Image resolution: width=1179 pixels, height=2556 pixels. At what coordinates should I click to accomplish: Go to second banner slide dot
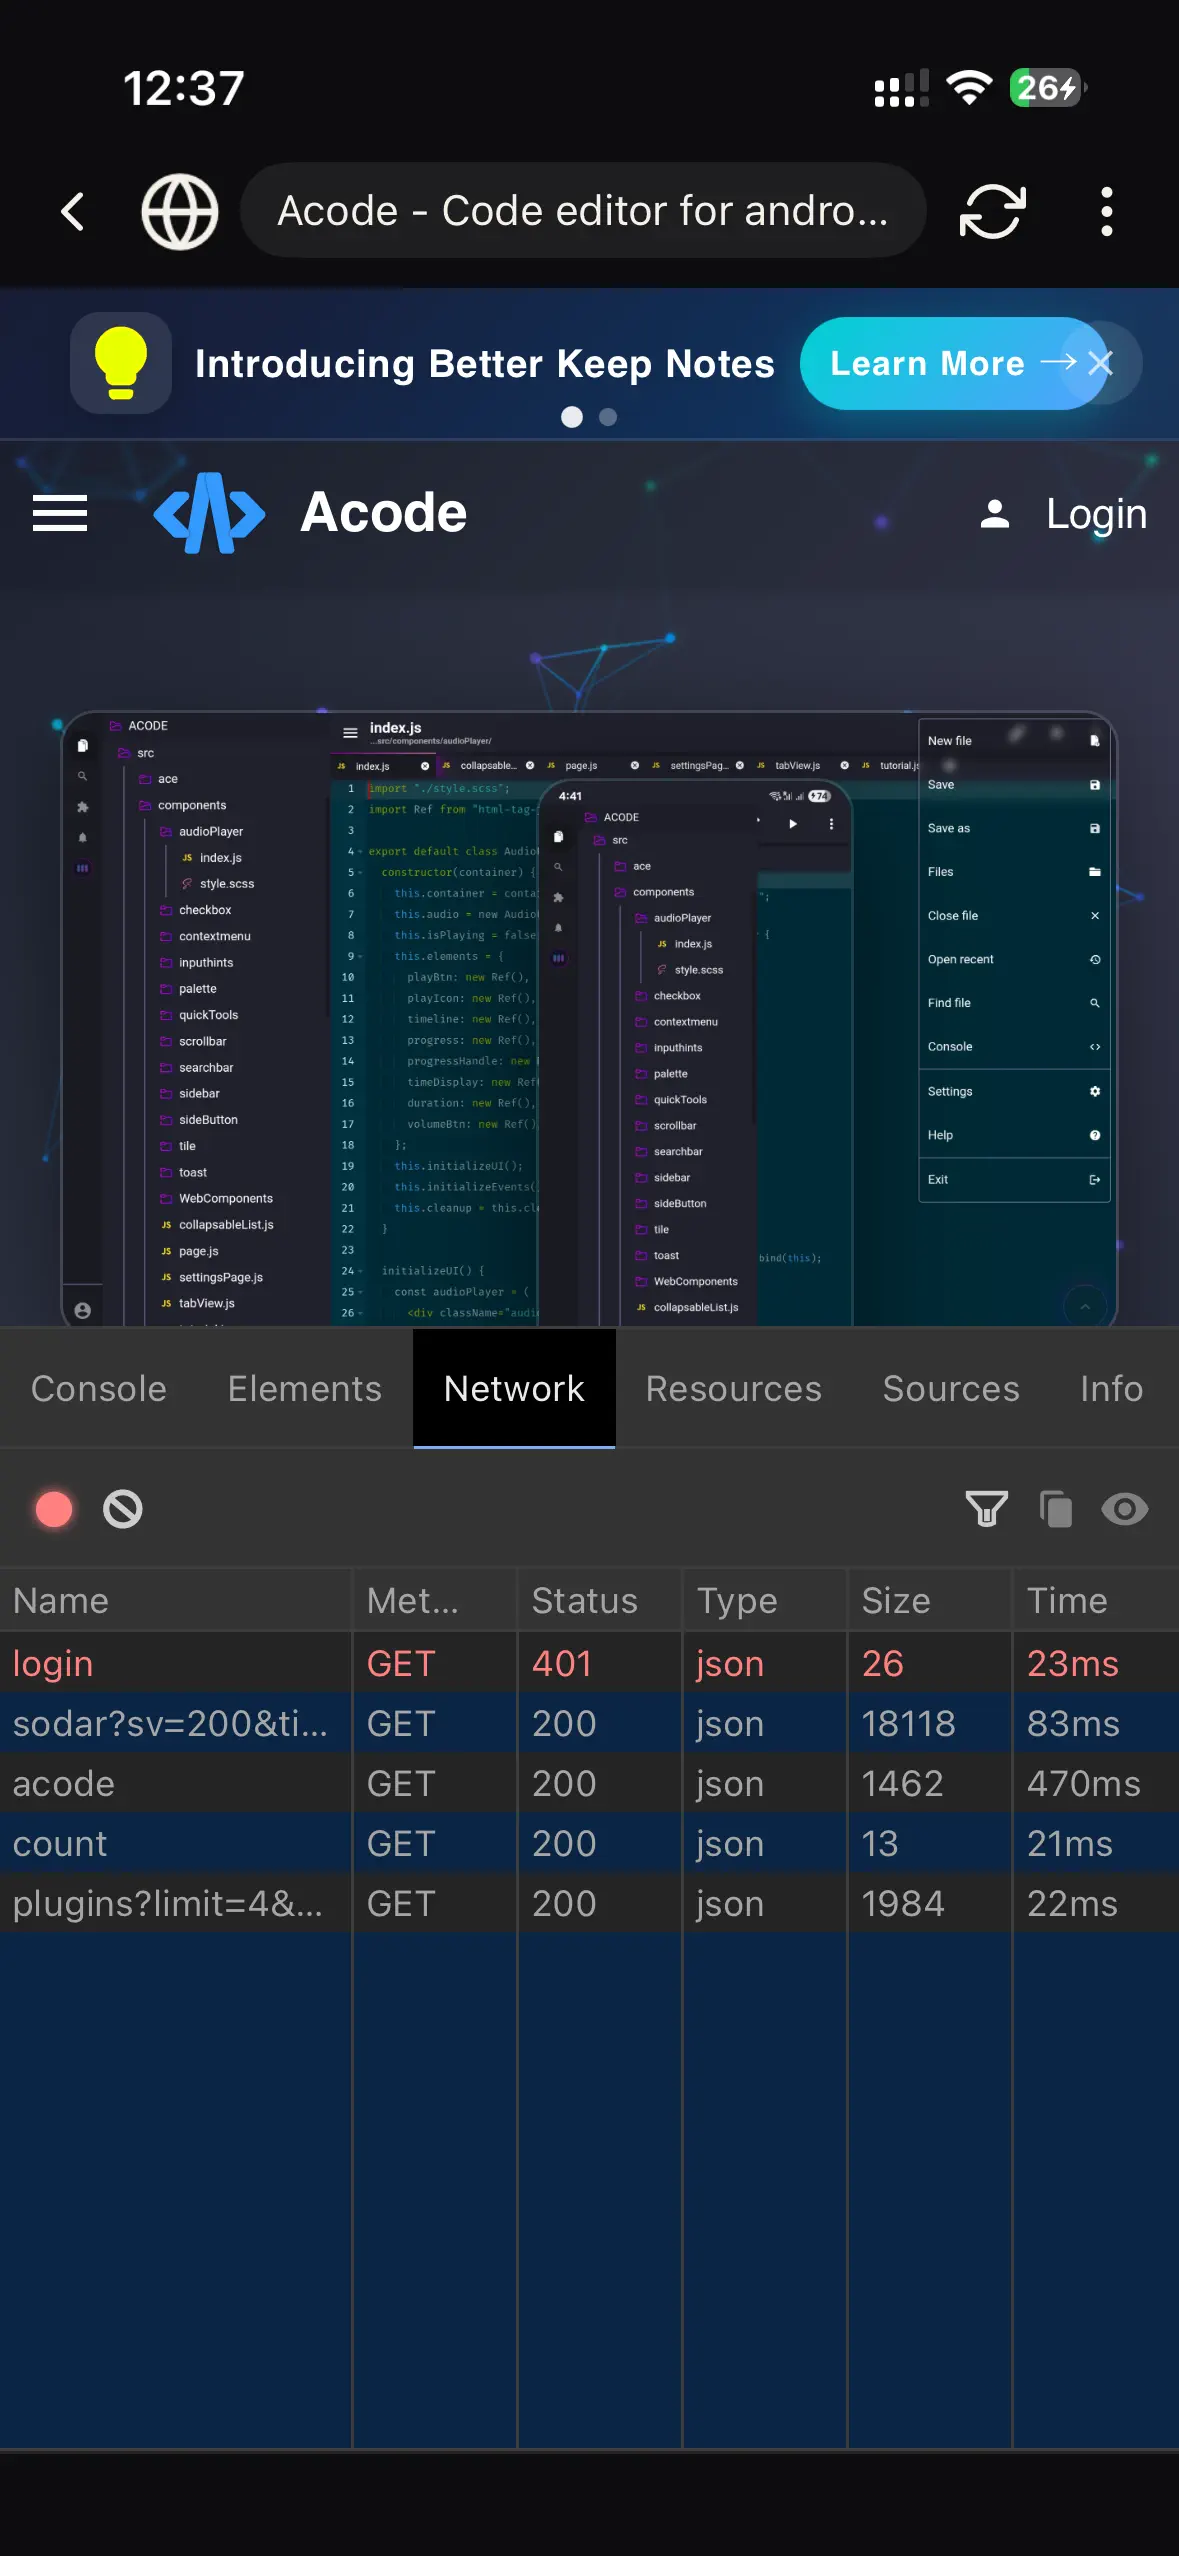[x=608, y=417]
